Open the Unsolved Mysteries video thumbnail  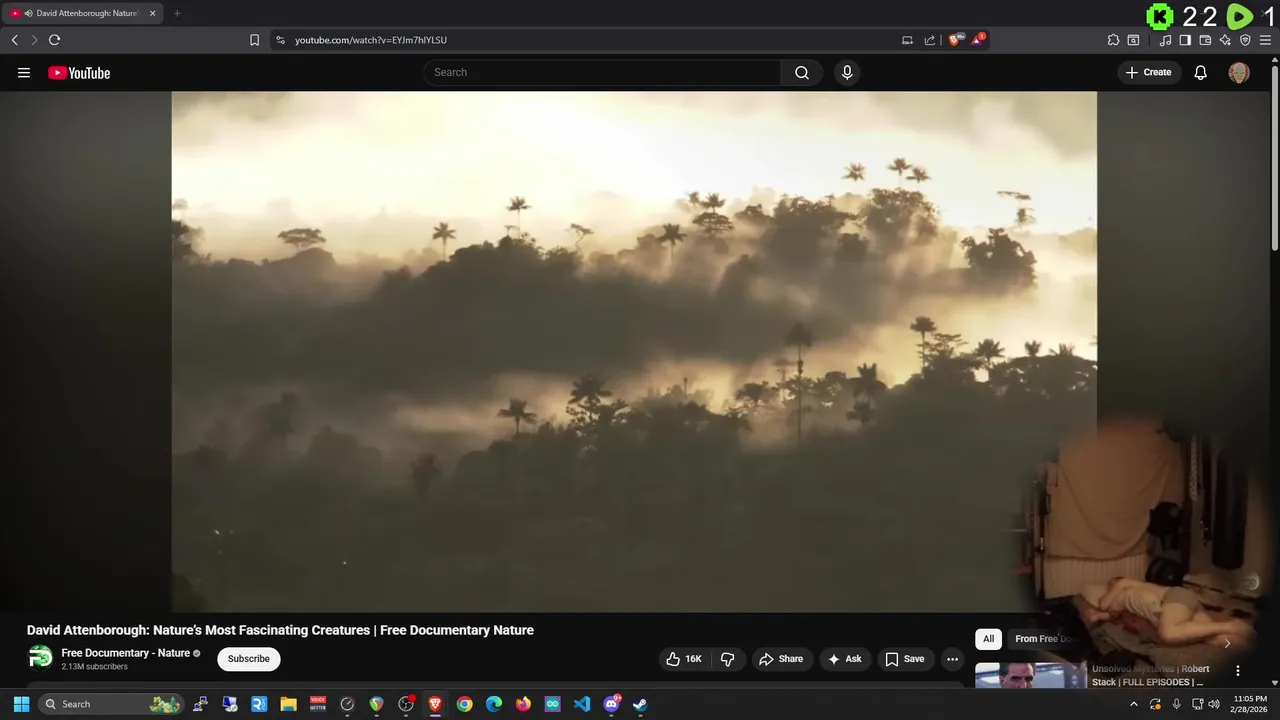(x=1030, y=675)
